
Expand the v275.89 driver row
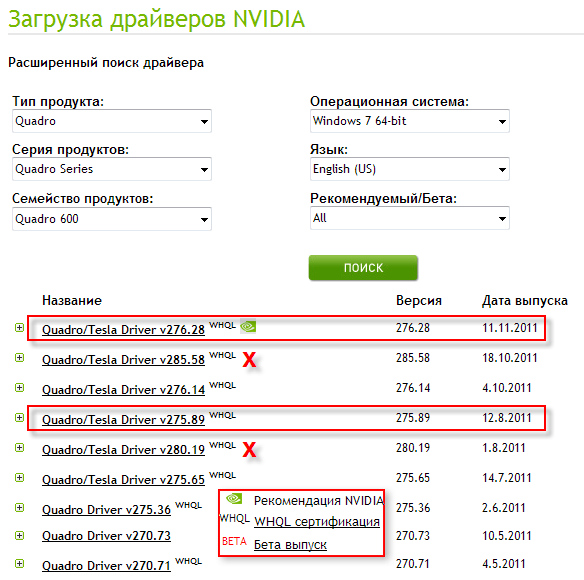[19, 418]
